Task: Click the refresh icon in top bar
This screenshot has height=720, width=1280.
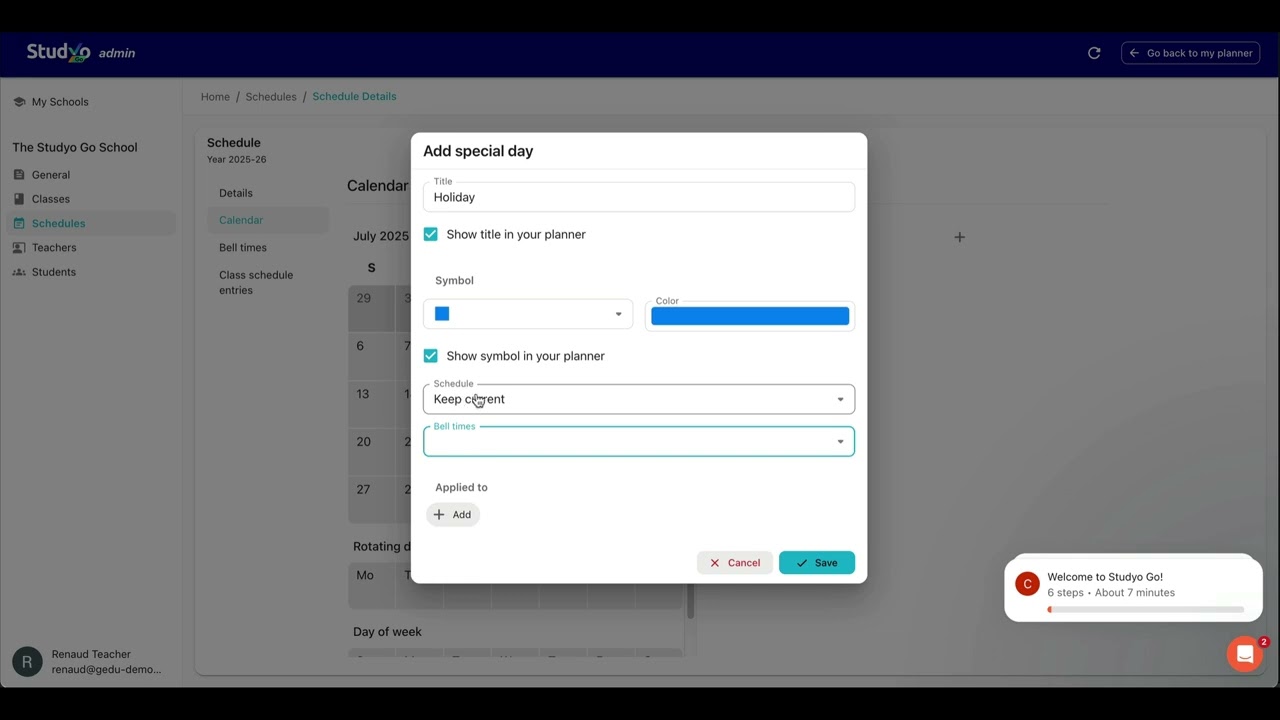Action: (1094, 53)
